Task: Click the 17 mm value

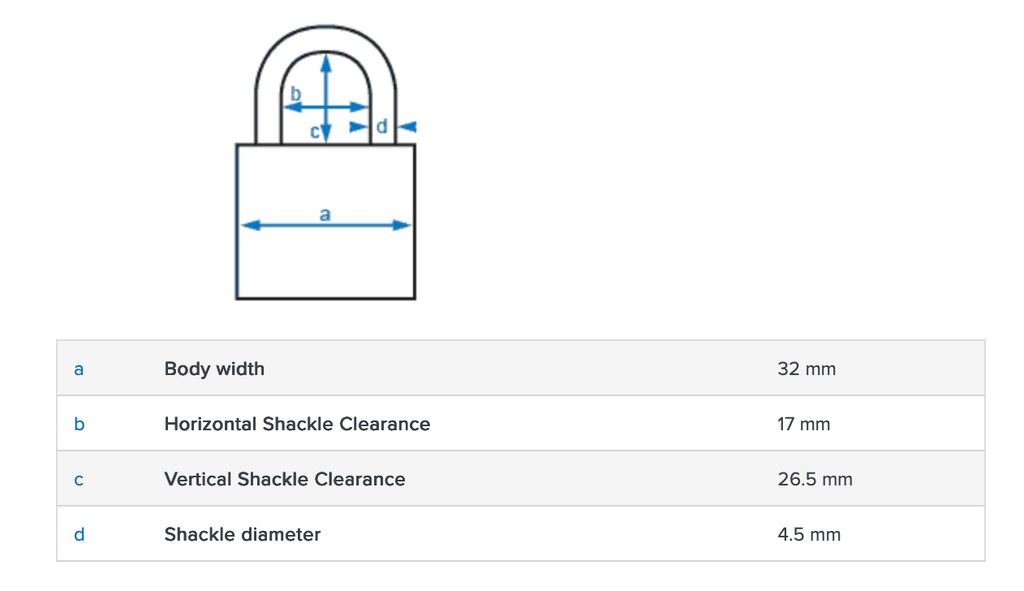Action: pos(803,424)
